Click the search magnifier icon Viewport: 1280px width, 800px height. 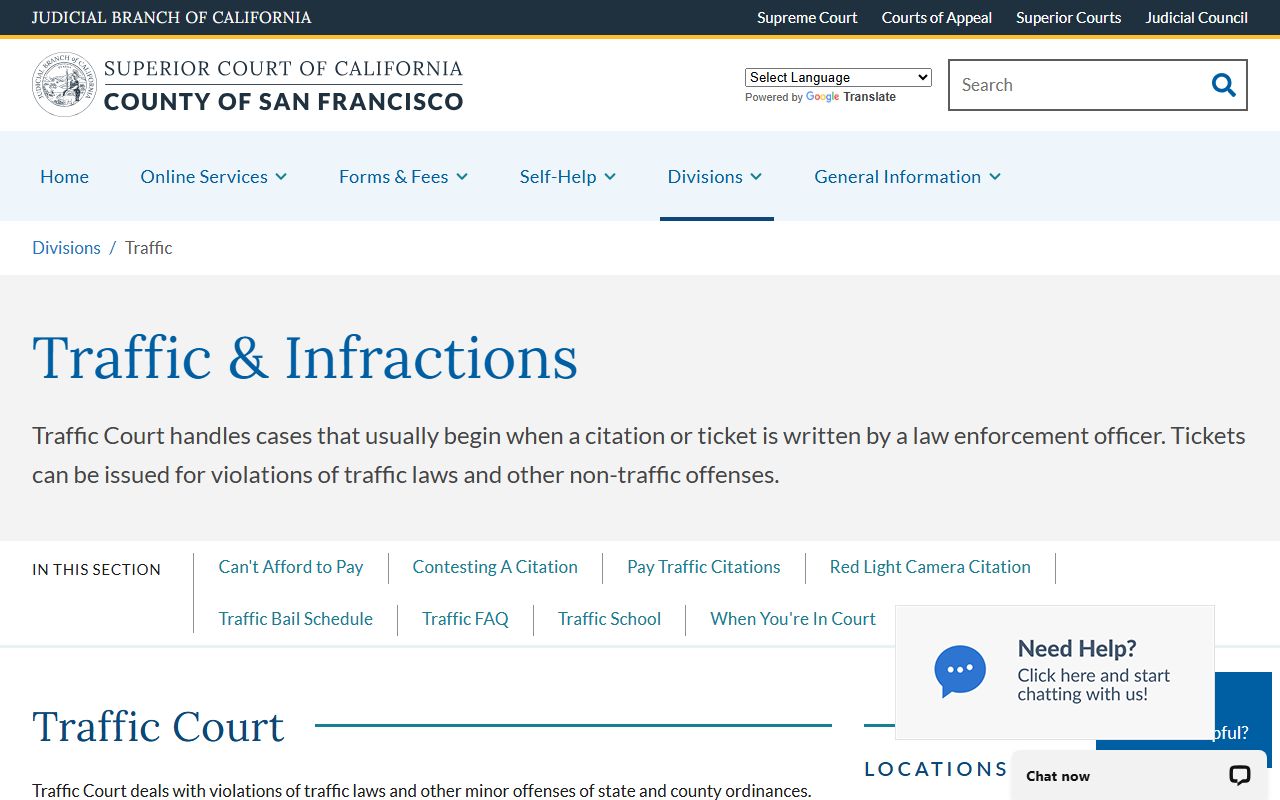[x=1223, y=85]
